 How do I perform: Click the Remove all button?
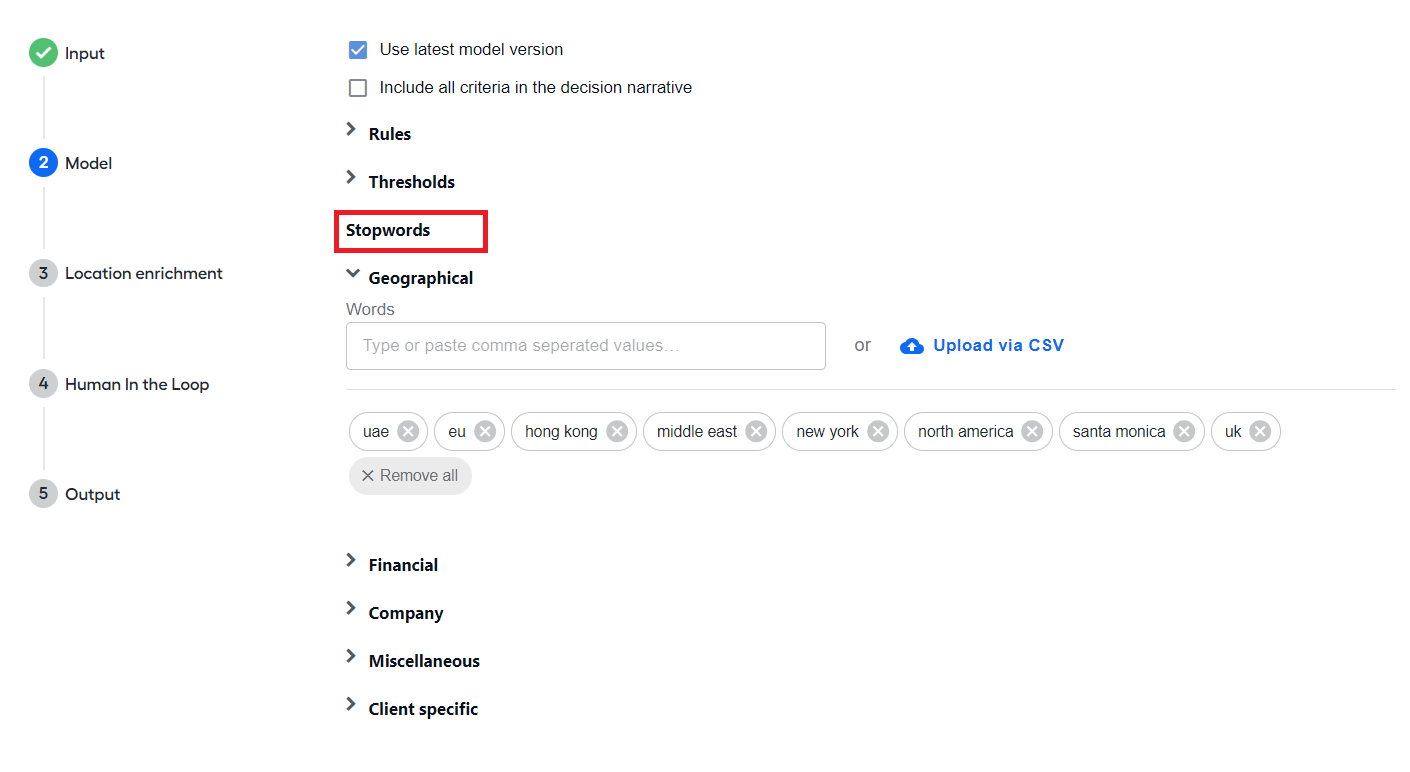click(x=410, y=475)
